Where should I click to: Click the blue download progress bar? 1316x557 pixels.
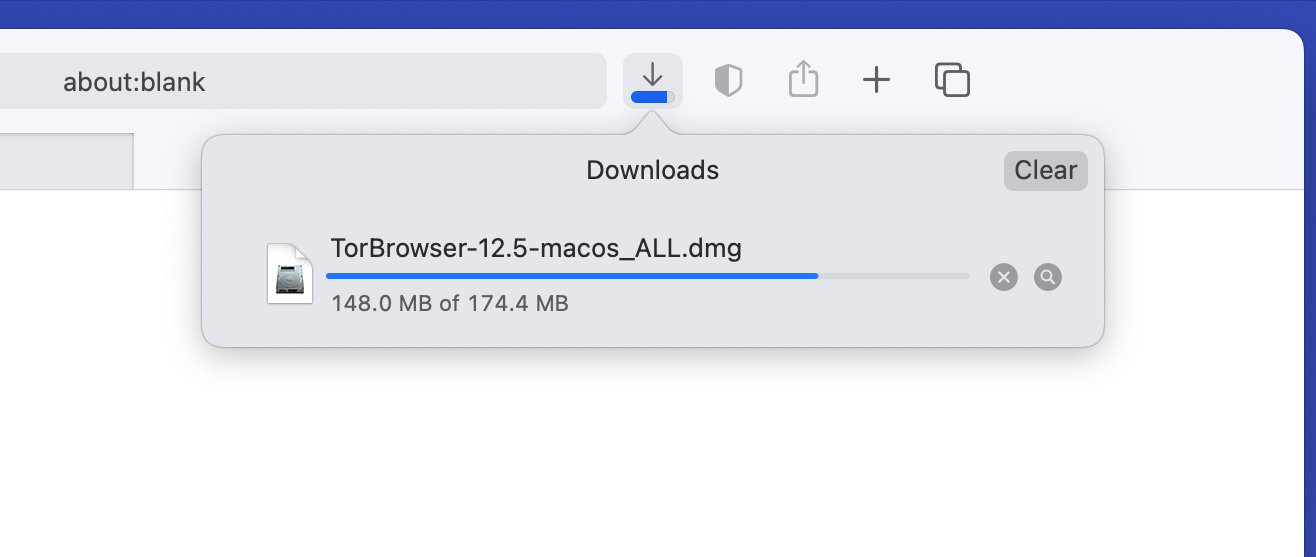tap(648, 275)
